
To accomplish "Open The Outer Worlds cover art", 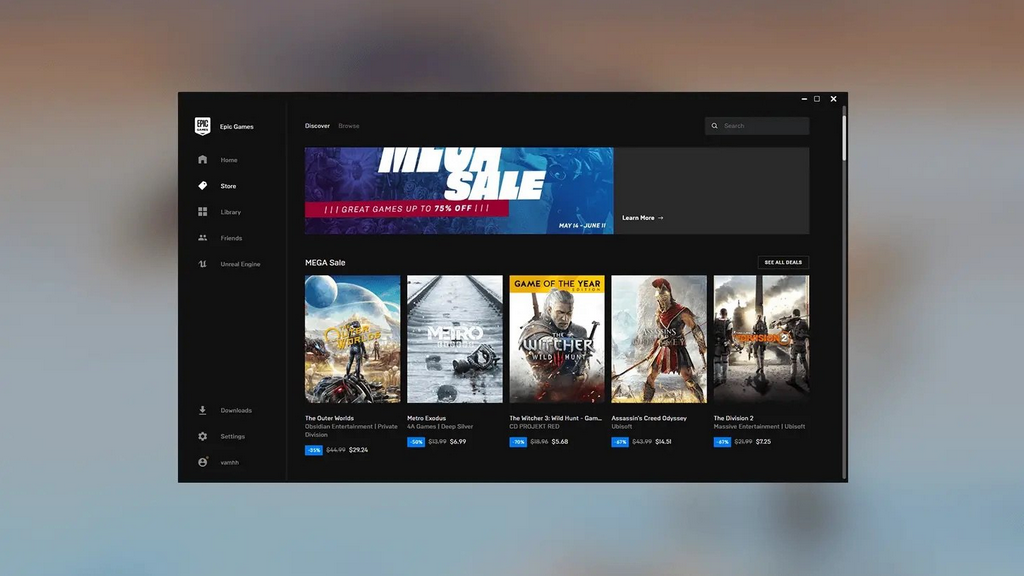I will point(353,339).
